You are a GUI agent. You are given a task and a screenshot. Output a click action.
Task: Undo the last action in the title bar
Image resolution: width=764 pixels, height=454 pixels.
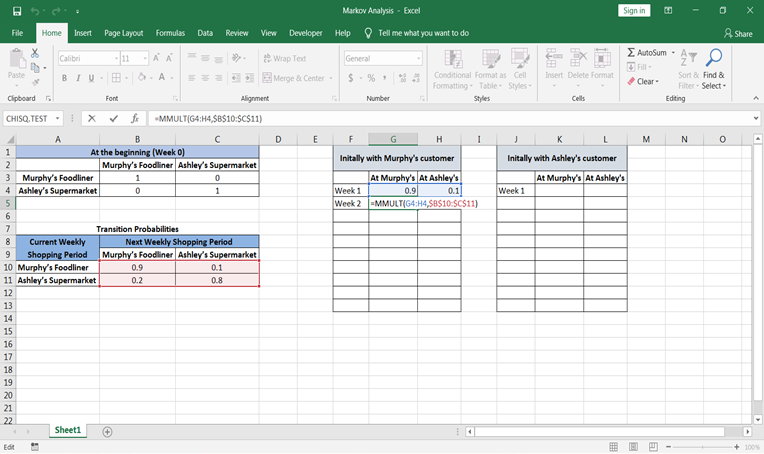click(x=35, y=11)
